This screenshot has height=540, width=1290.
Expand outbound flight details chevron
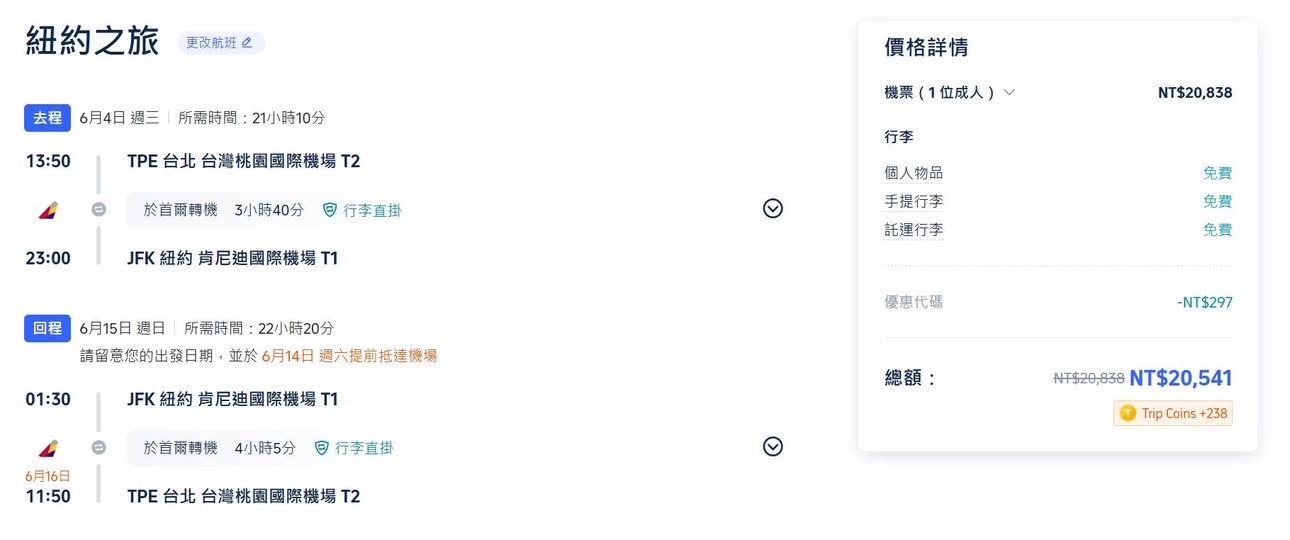pos(772,209)
